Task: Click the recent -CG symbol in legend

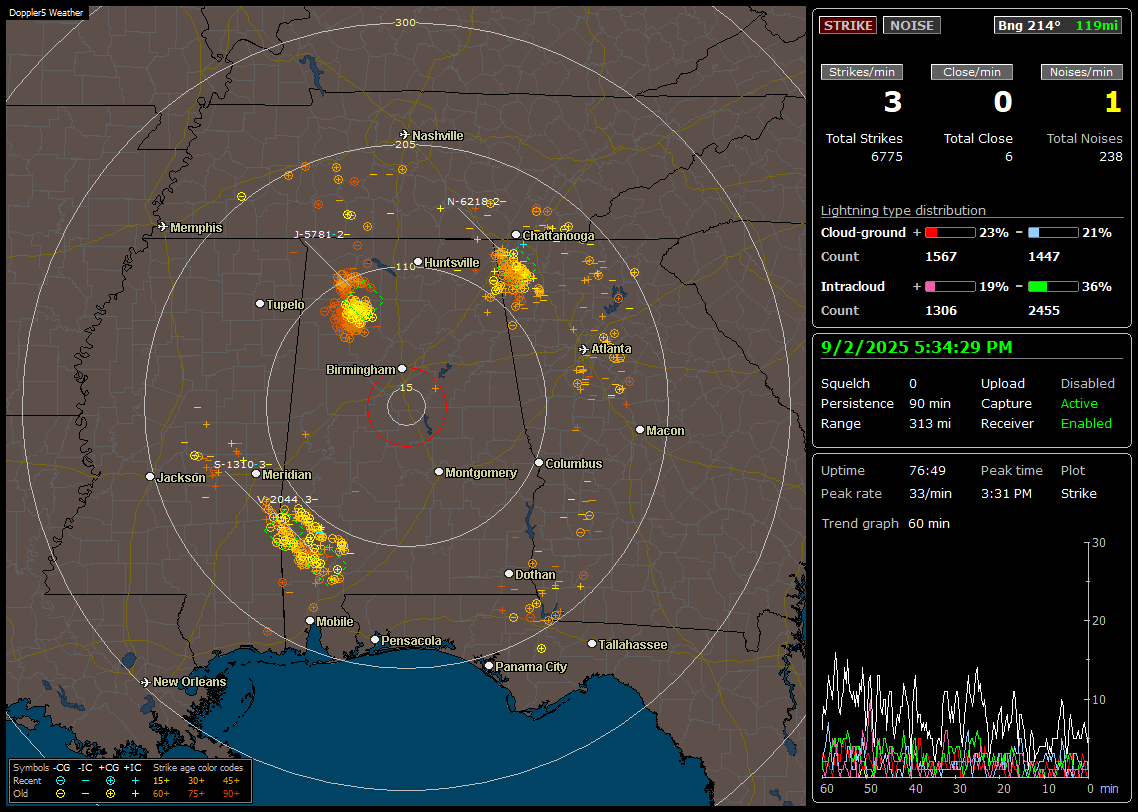Action: click(60, 781)
